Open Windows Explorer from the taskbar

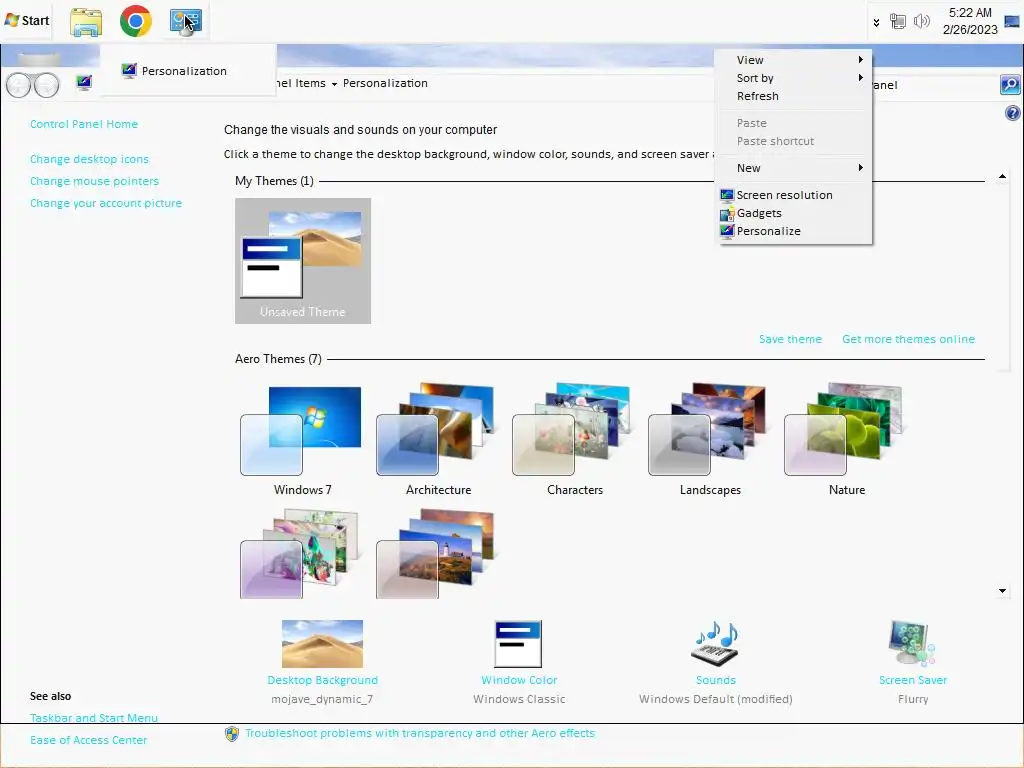point(86,22)
